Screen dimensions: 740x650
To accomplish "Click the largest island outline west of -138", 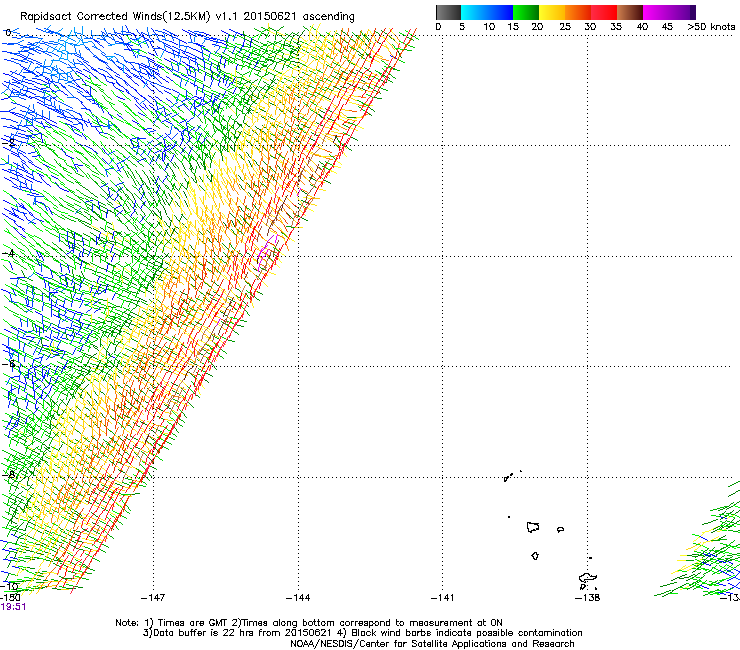I will pos(533,527).
